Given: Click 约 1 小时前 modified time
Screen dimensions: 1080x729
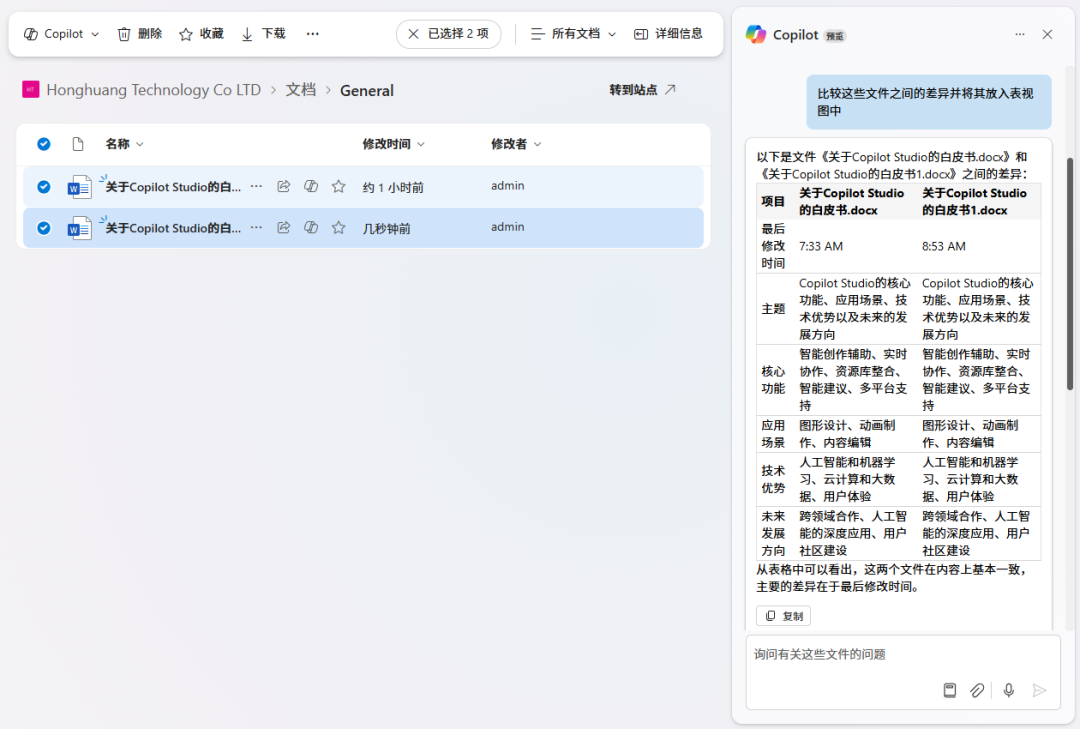Looking at the screenshot, I should pos(393,187).
